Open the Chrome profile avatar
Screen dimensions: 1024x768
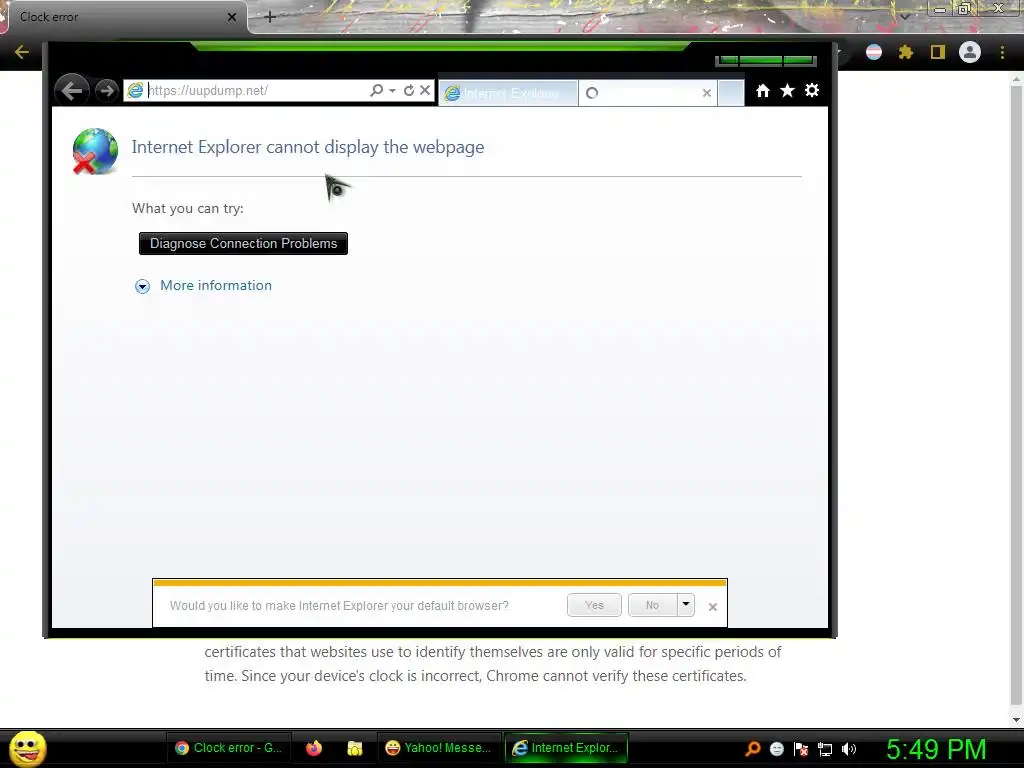click(970, 52)
